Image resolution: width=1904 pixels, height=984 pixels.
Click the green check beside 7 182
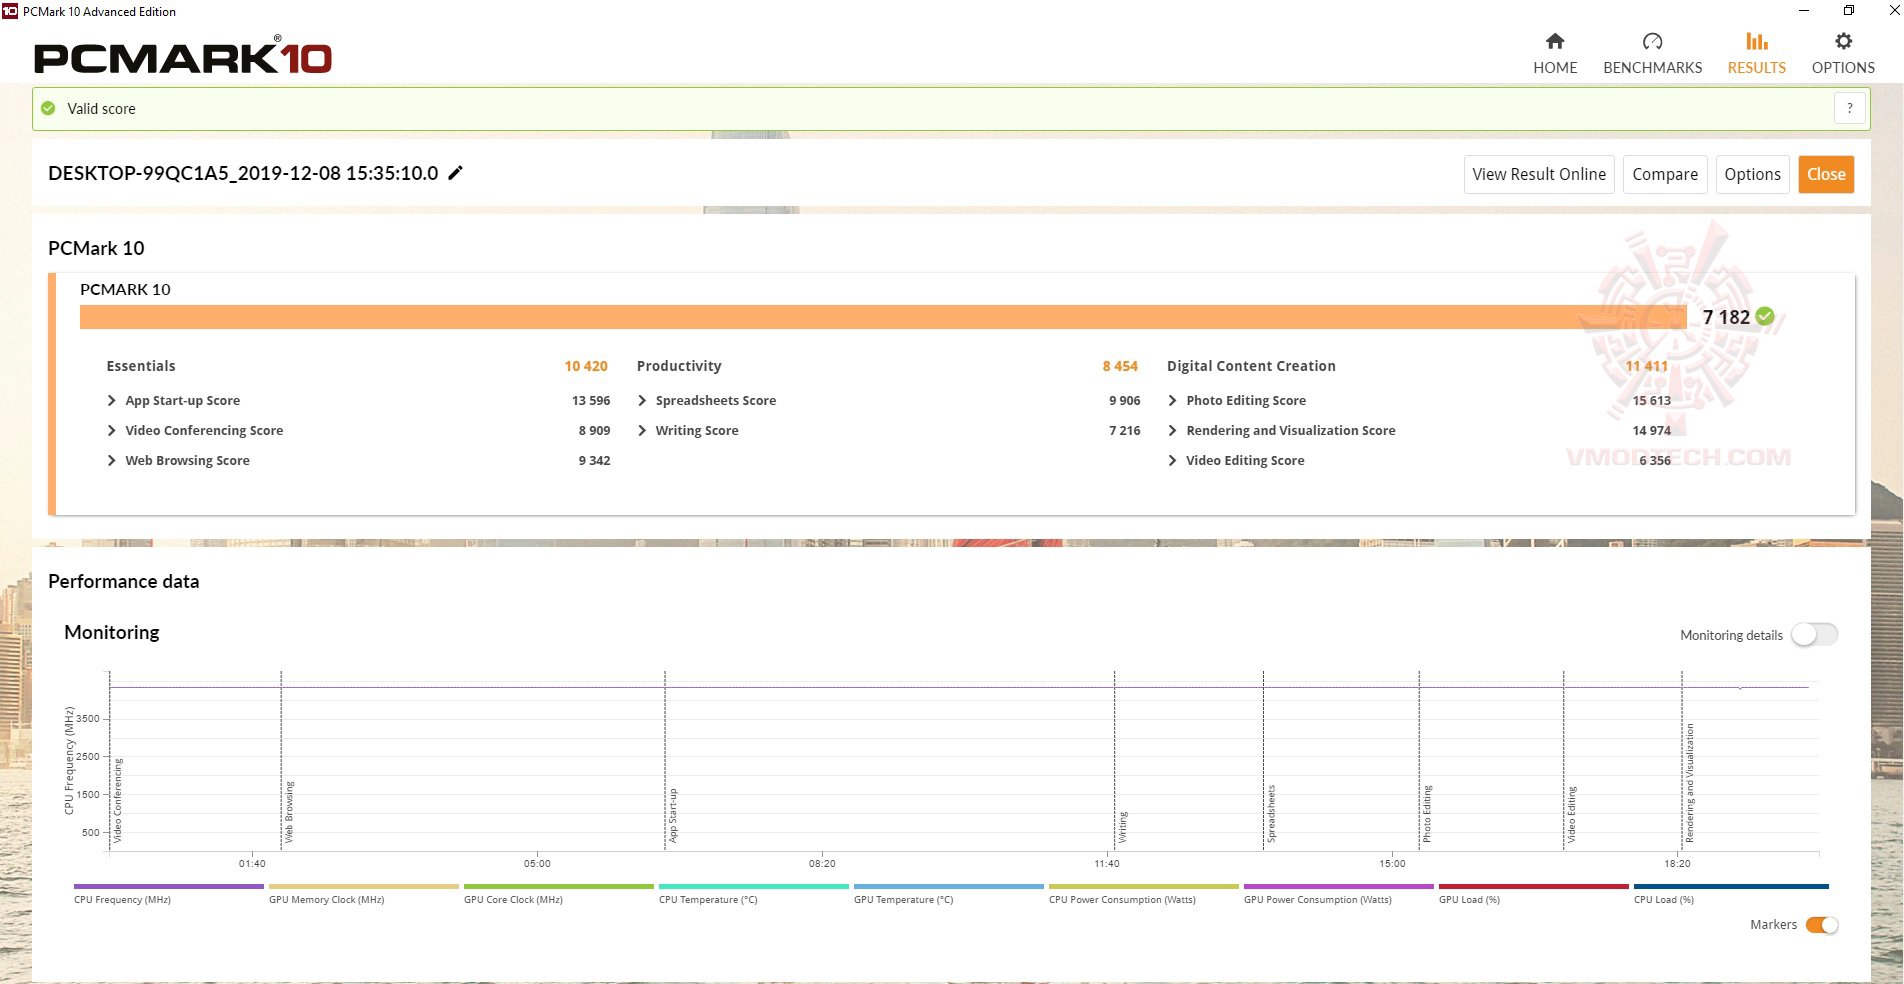(1765, 316)
